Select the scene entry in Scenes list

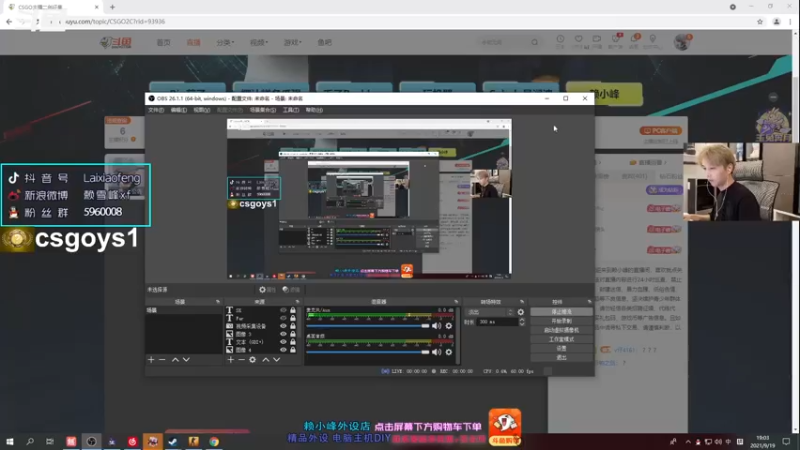(184, 310)
